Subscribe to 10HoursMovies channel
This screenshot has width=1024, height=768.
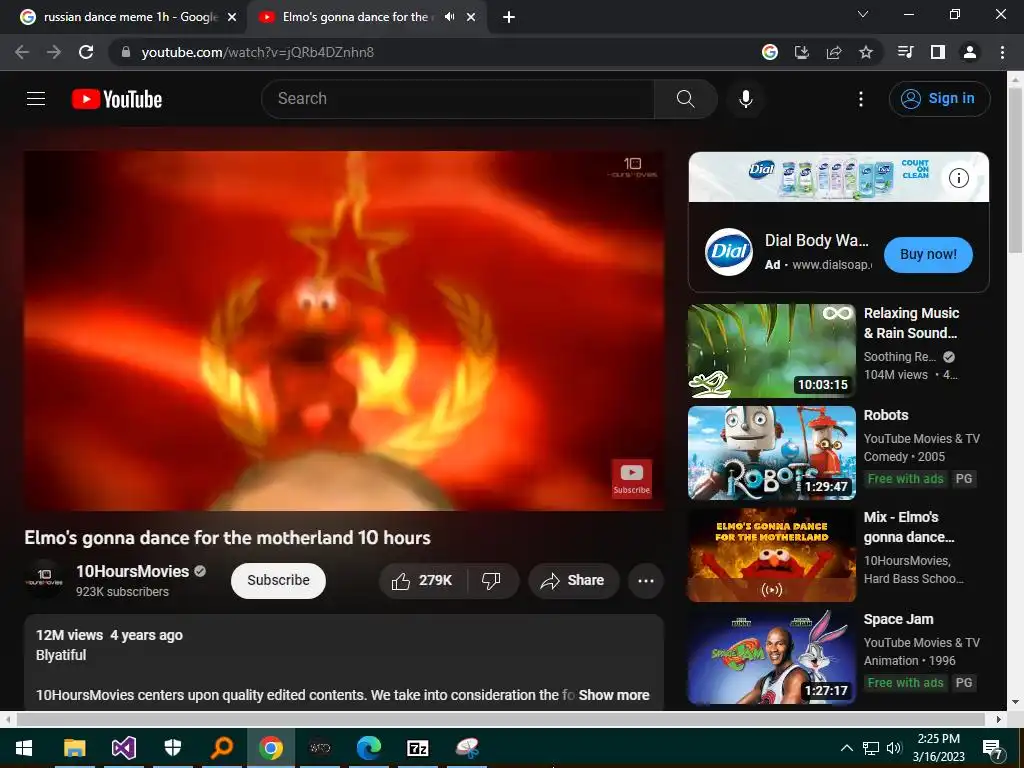pos(278,581)
